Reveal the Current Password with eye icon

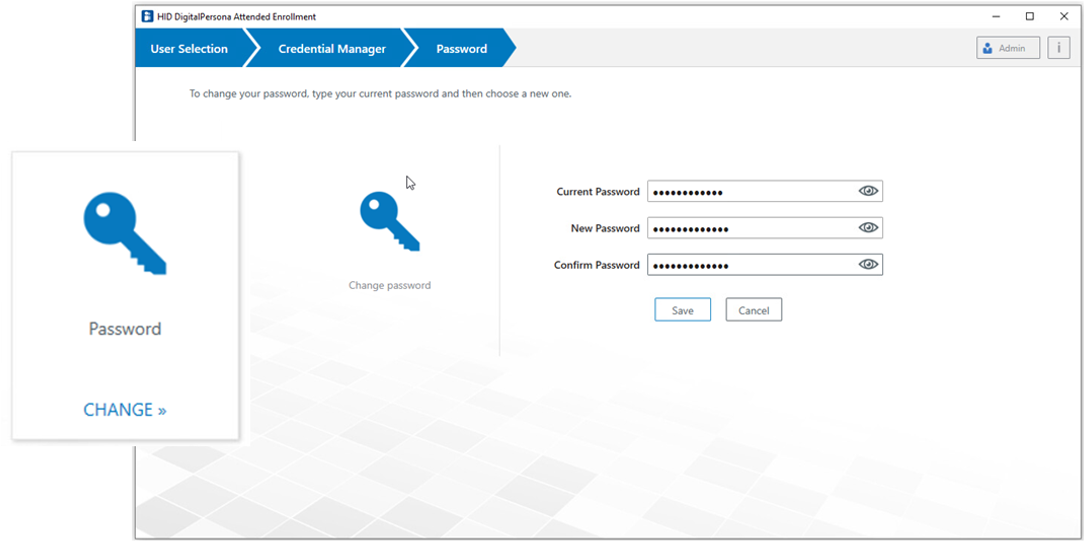[x=868, y=191]
